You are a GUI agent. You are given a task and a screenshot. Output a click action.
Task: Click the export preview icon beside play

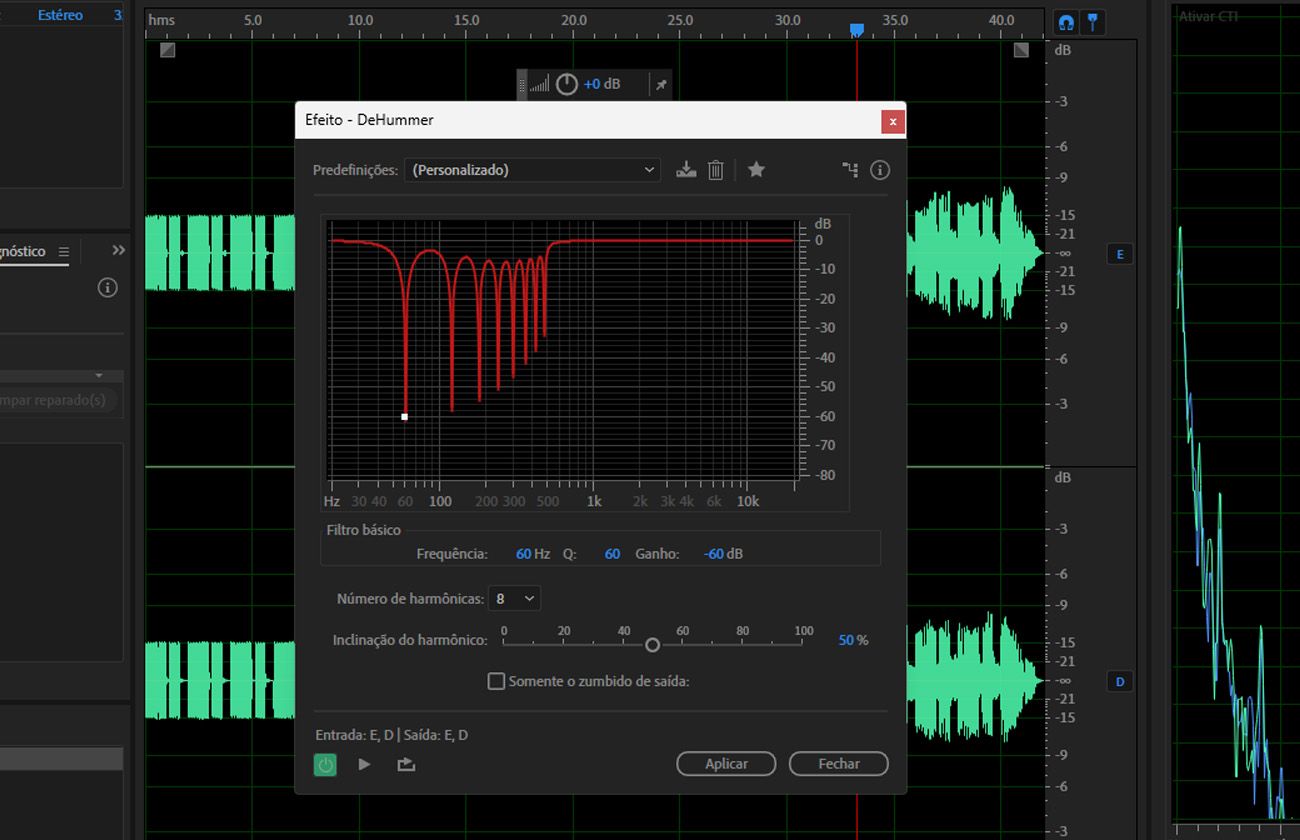click(x=405, y=764)
